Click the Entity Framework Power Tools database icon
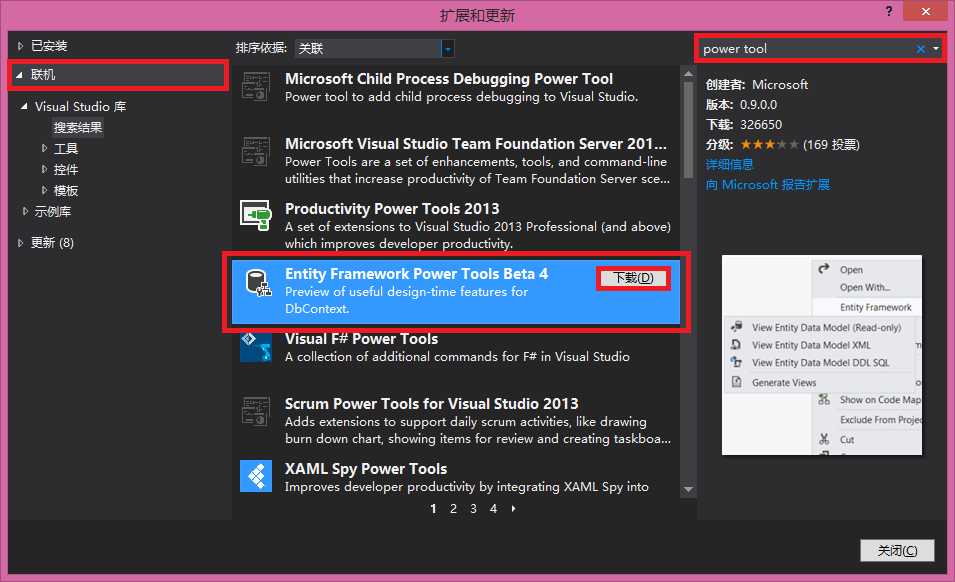The width and height of the screenshot is (955, 582). (x=258, y=283)
